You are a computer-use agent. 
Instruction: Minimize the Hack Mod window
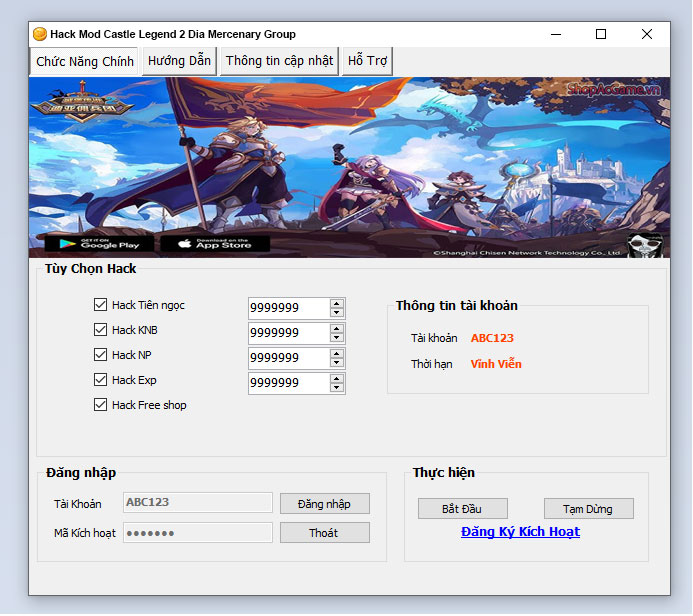(556, 34)
